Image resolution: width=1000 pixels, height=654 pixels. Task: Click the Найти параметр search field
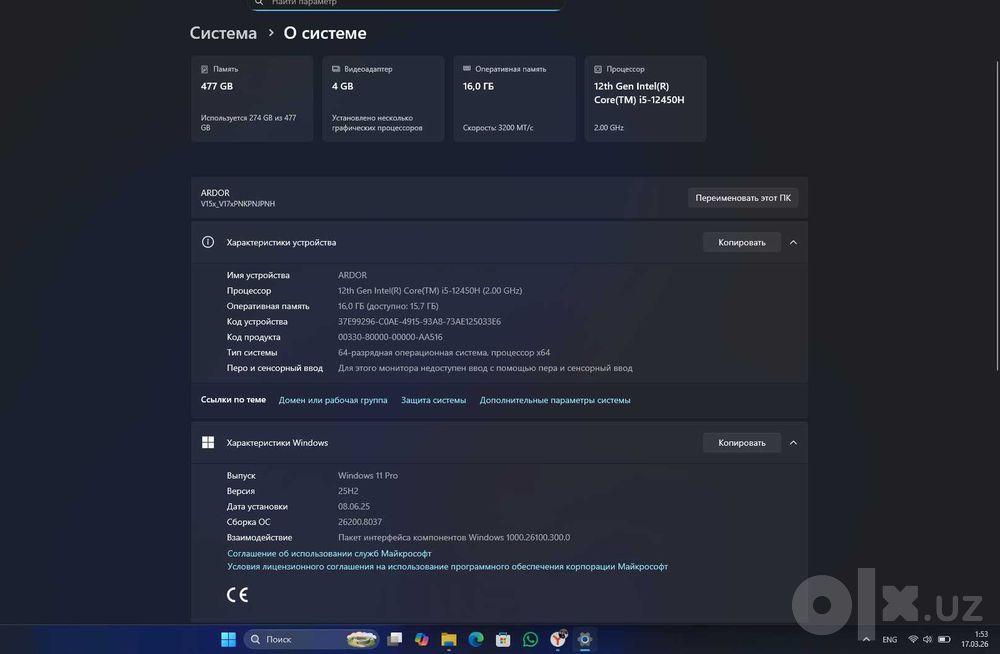[x=406, y=3]
